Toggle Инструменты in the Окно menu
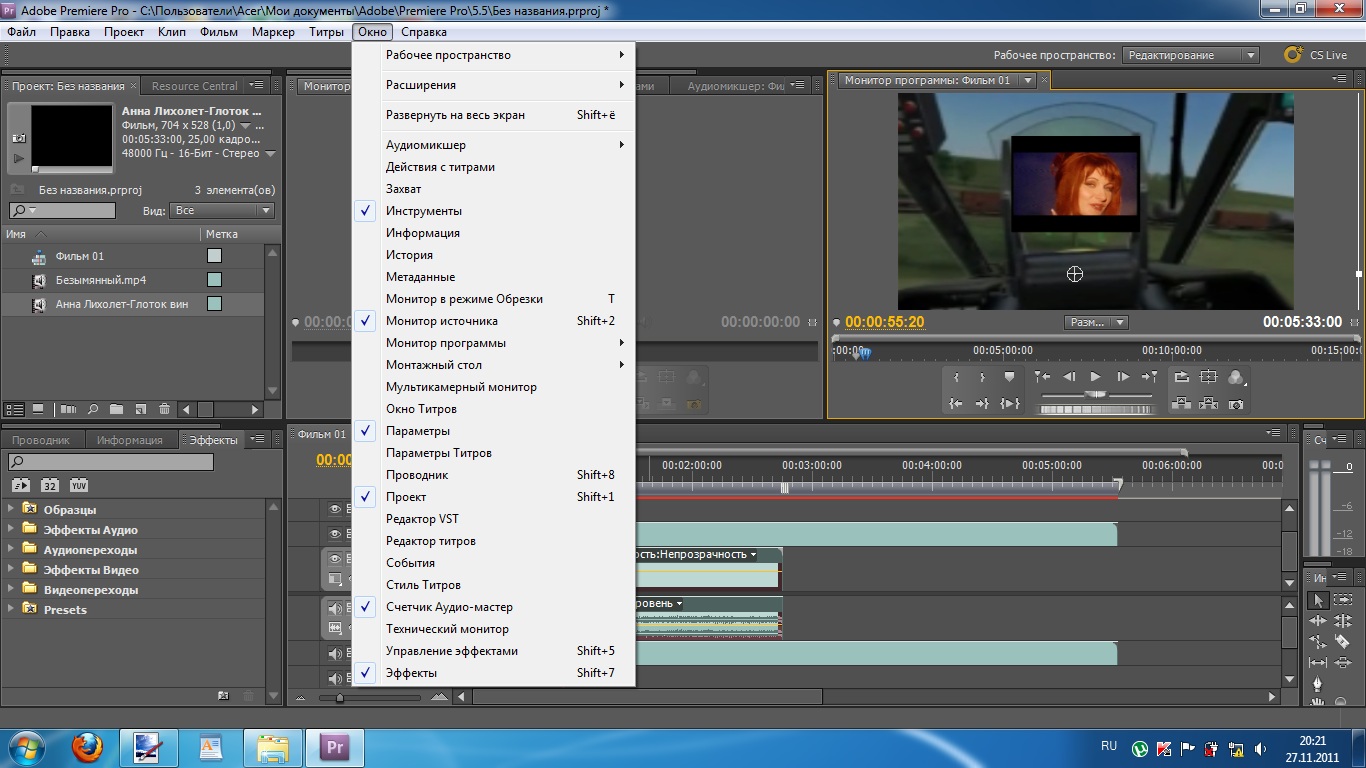 click(494, 211)
